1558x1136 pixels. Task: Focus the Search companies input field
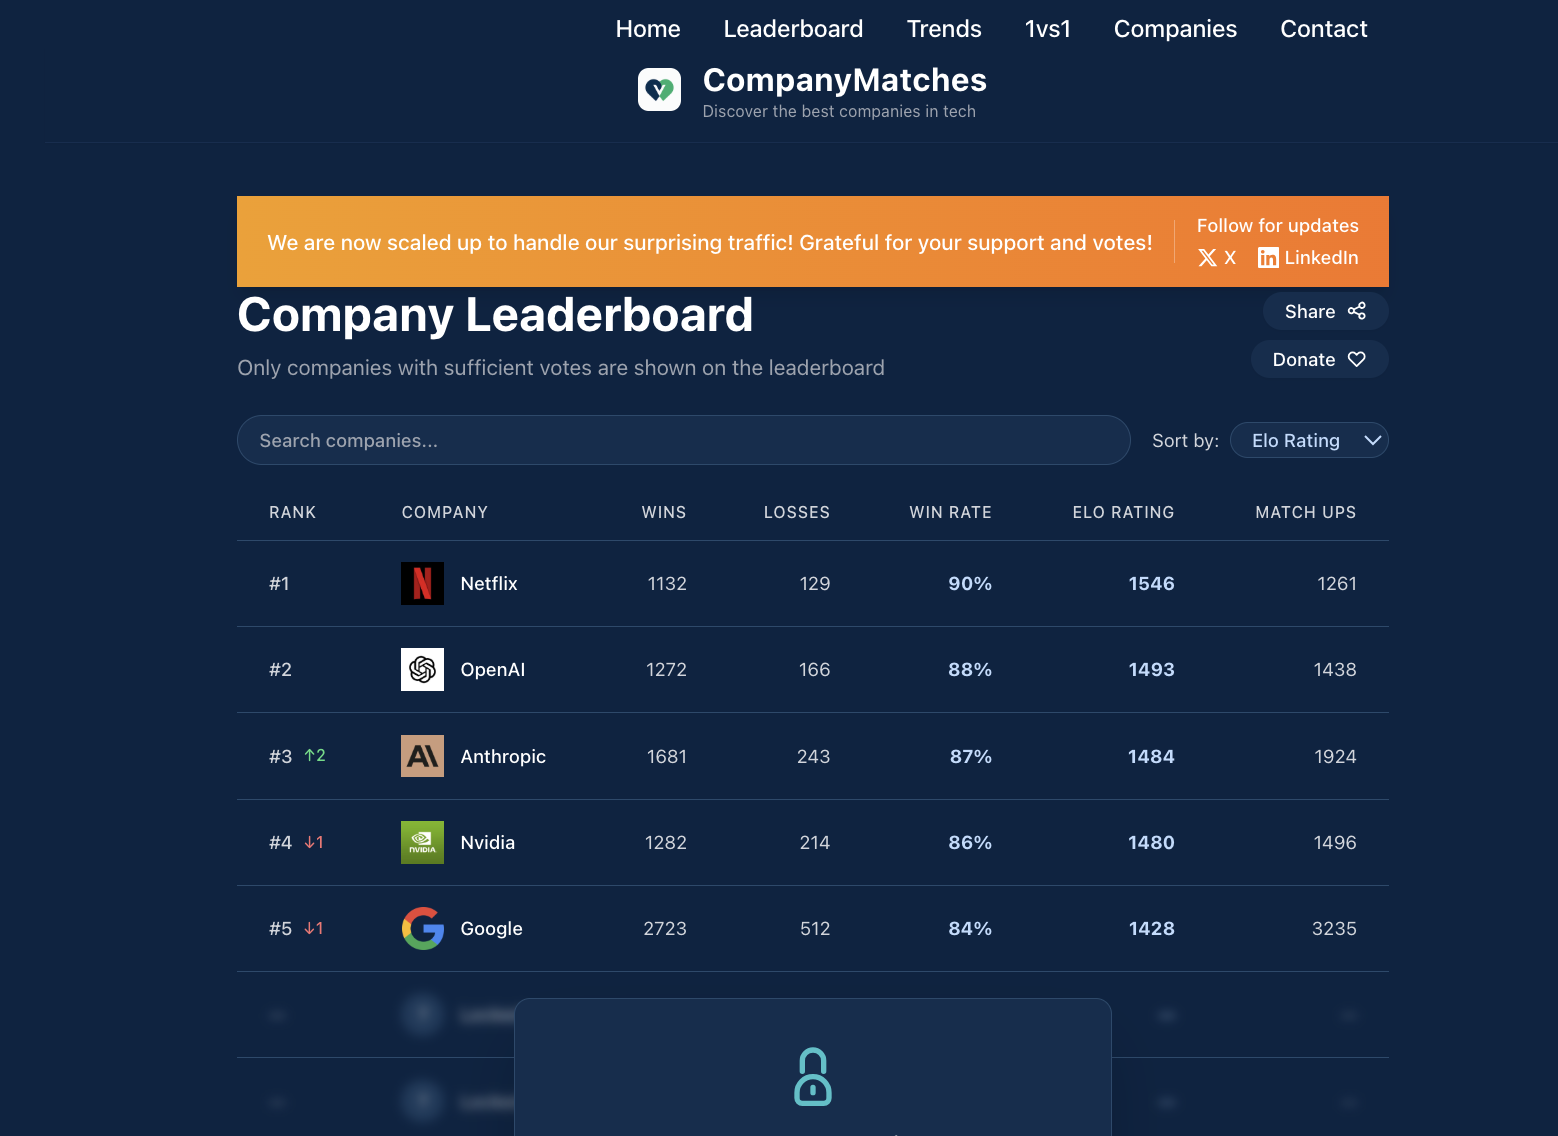(x=684, y=440)
